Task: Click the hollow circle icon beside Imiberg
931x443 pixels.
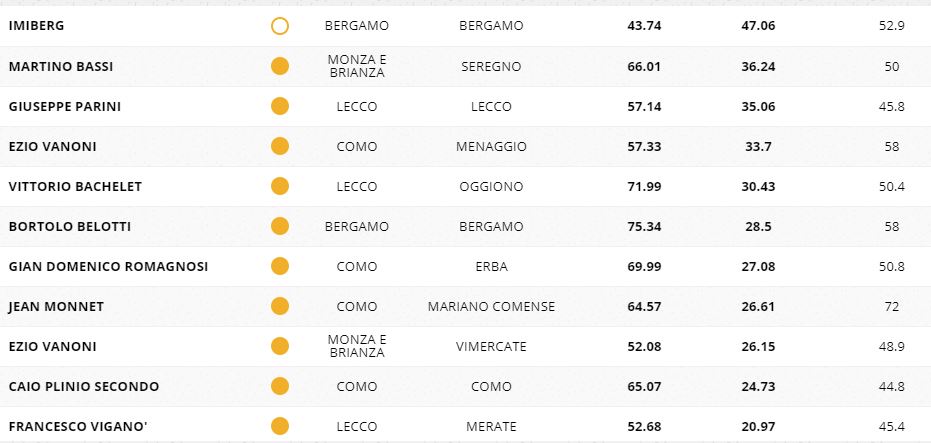Action: (280, 26)
